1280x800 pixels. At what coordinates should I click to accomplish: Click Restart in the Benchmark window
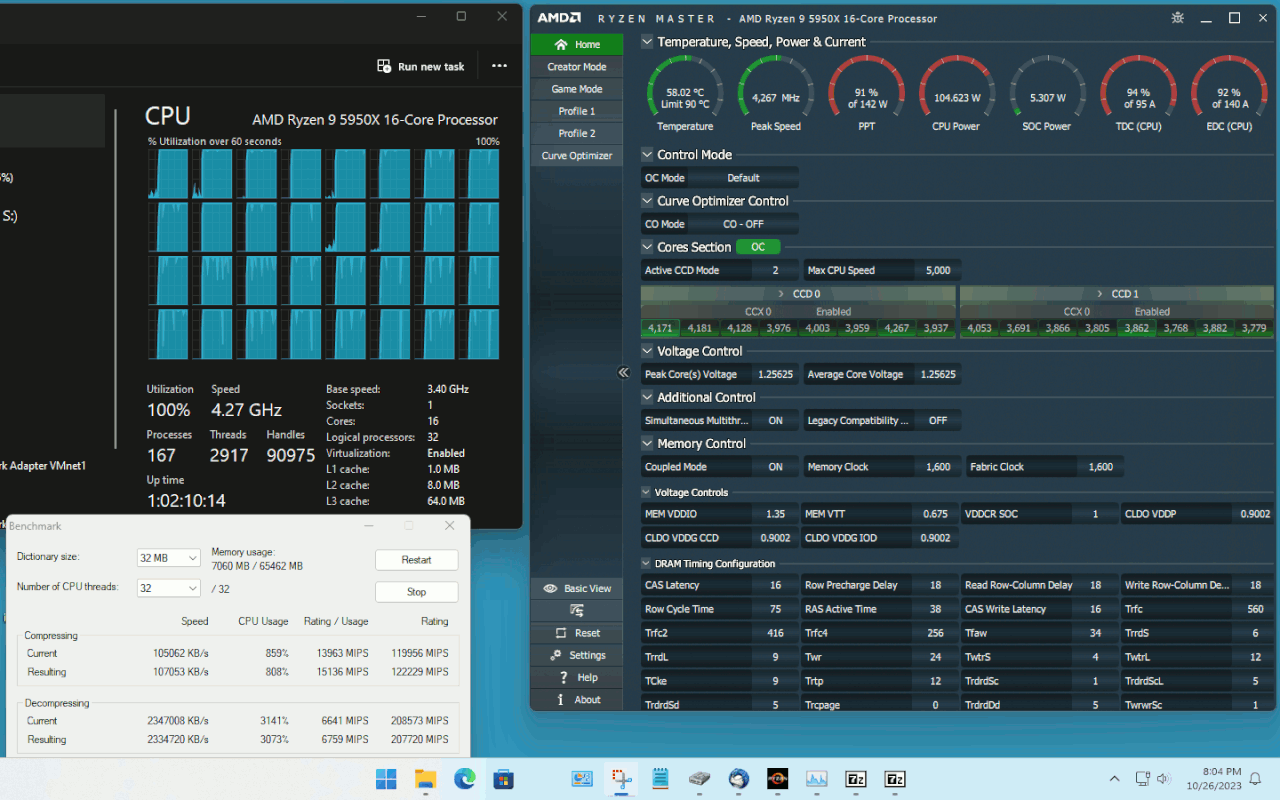point(416,560)
